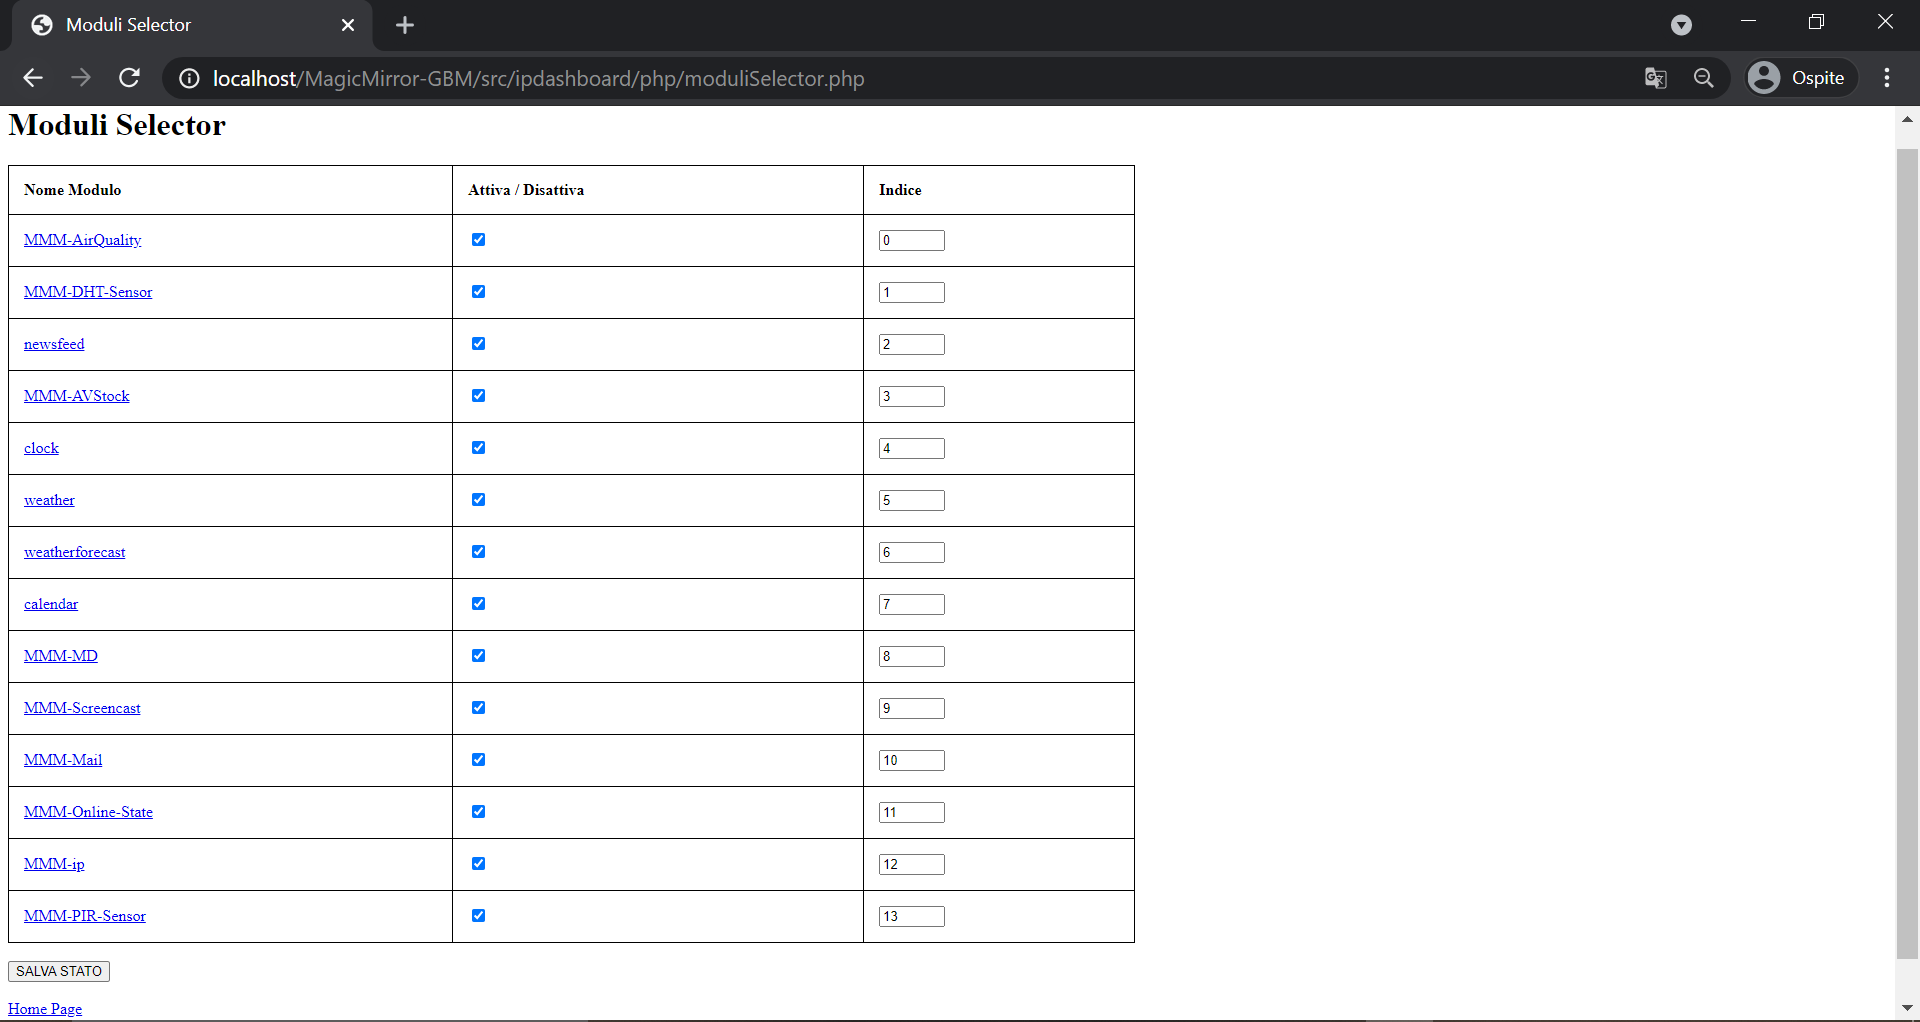Focus the MMM-MD index input
Image resolution: width=1920 pixels, height=1022 pixels.
912,656
